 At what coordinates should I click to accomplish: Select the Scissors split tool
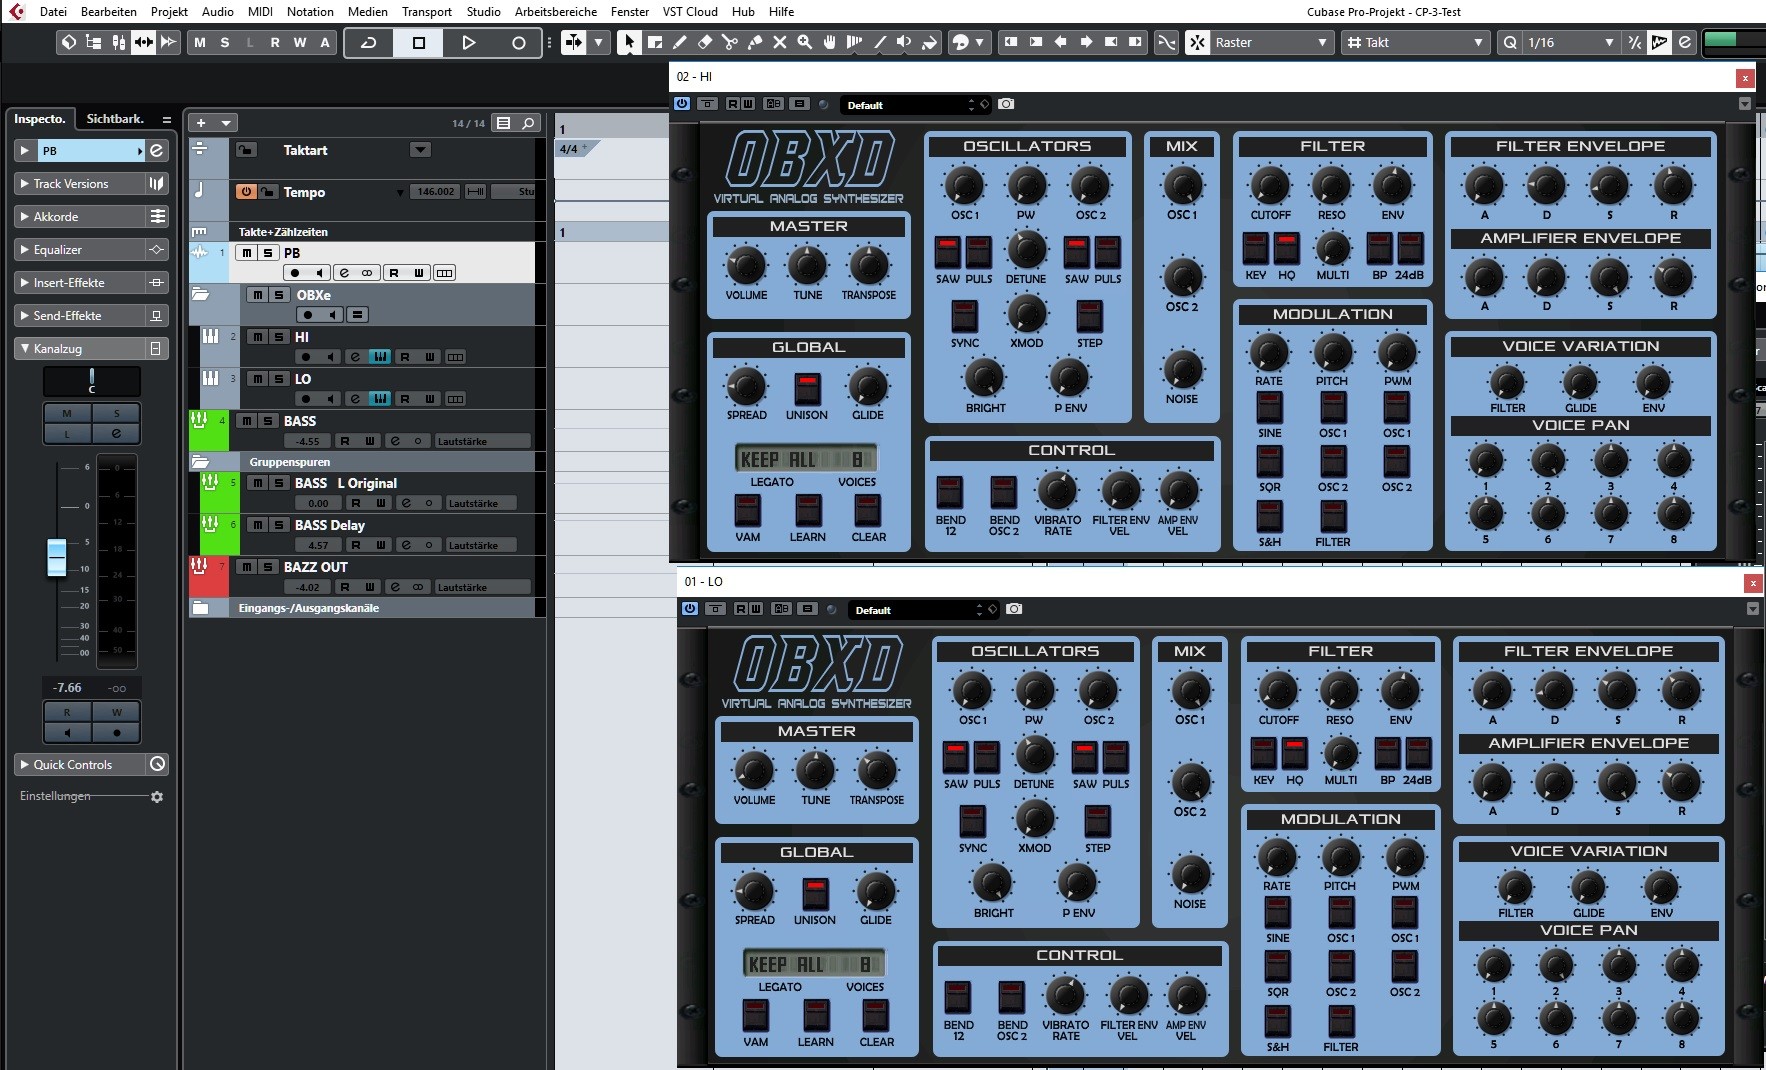730,42
